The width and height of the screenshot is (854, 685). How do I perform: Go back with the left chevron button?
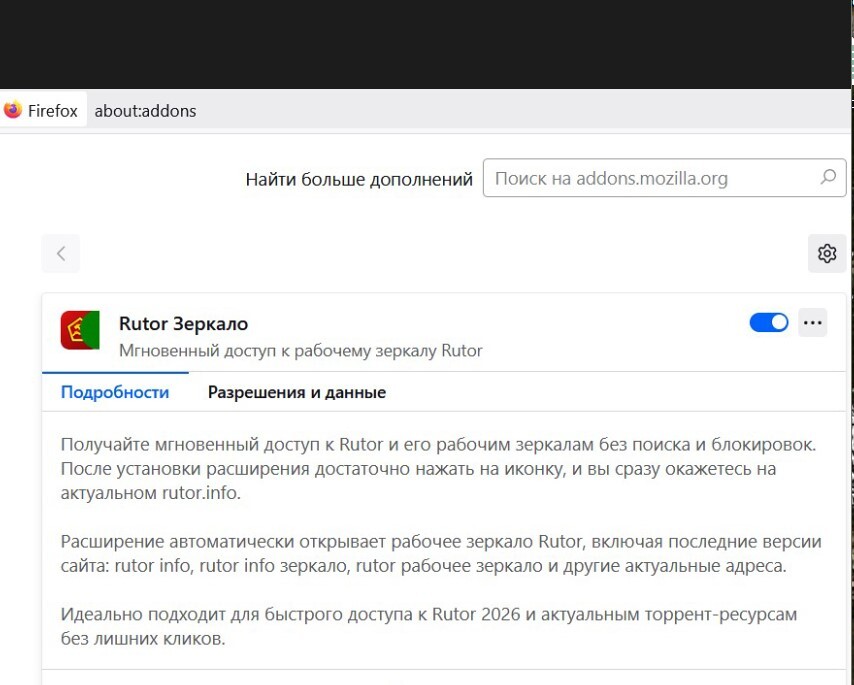pos(61,253)
